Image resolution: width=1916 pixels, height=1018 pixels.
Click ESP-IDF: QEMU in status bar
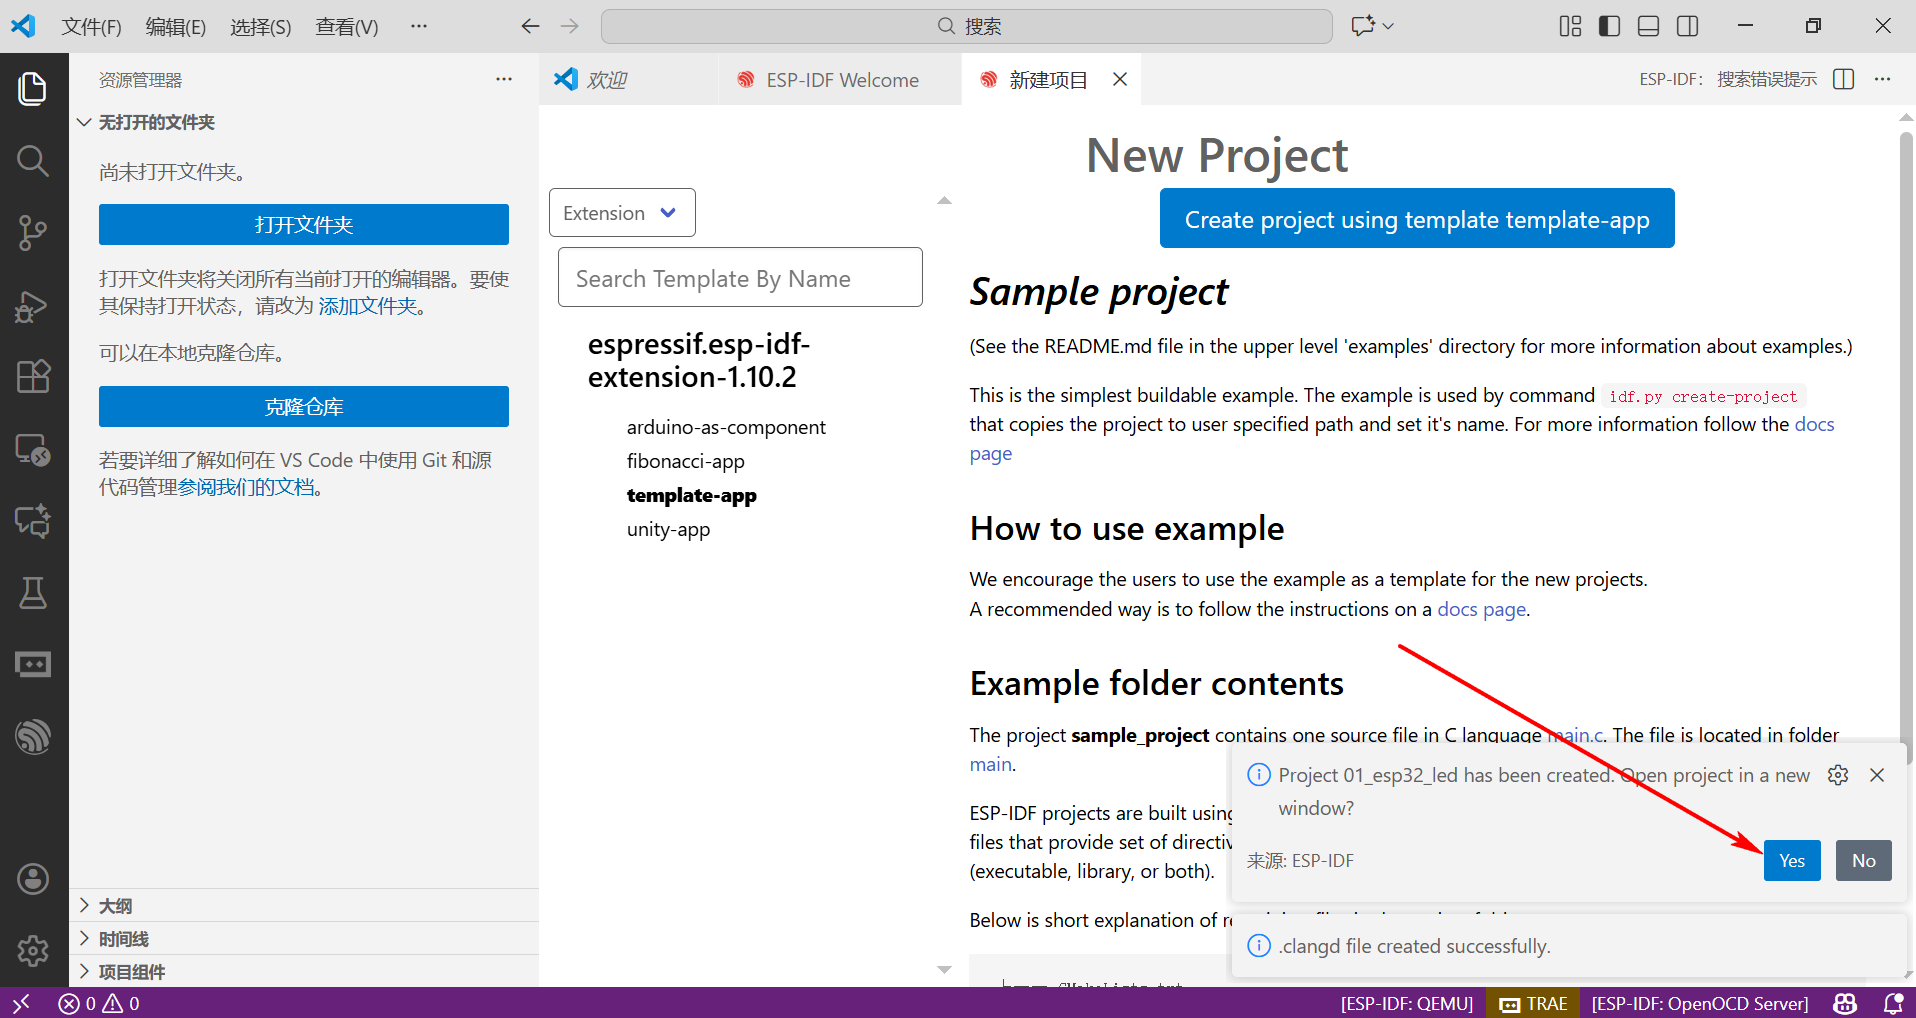coord(1407,1003)
